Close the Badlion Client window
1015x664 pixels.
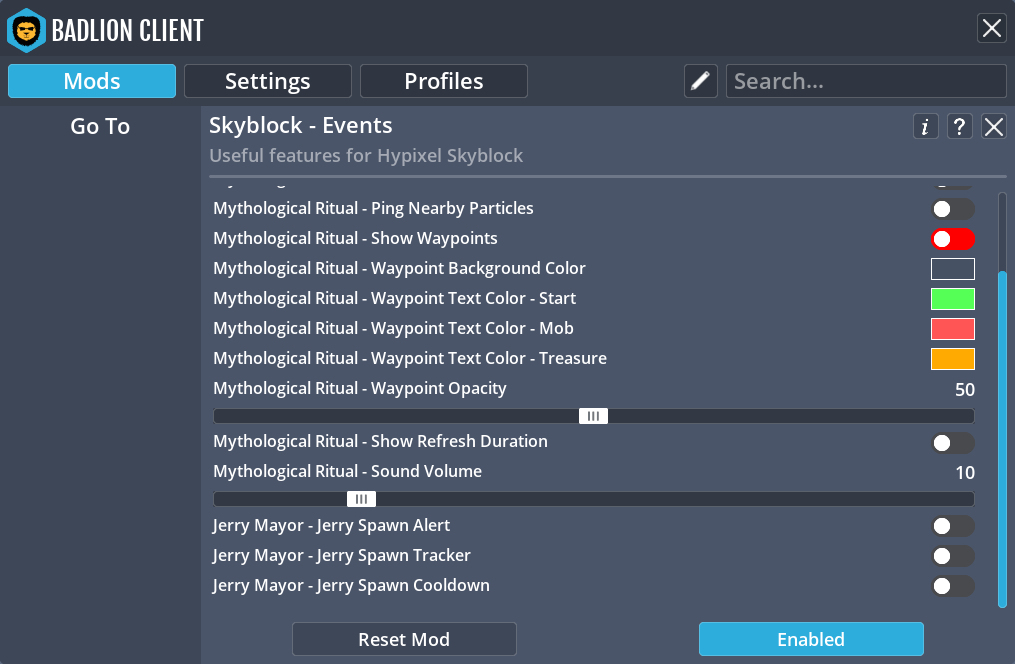click(992, 28)
